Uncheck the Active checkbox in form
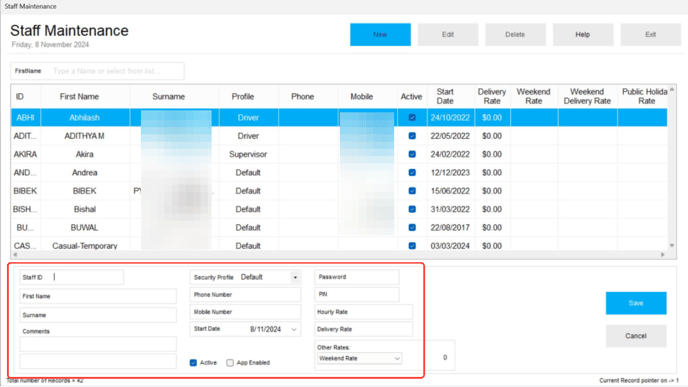The height and width of the screenshot is (387, 688). tap(193, 363)
